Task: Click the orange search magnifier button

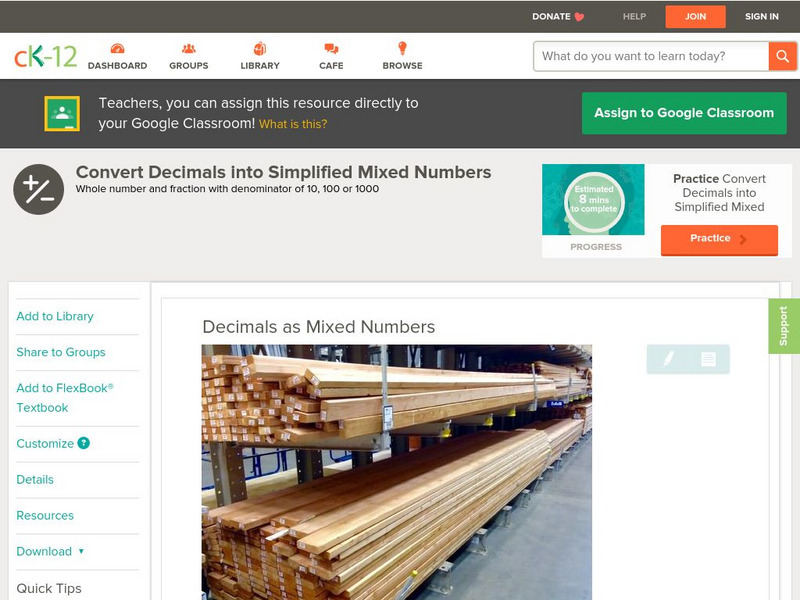Action: pyautogui.click(x=782, y=56)
